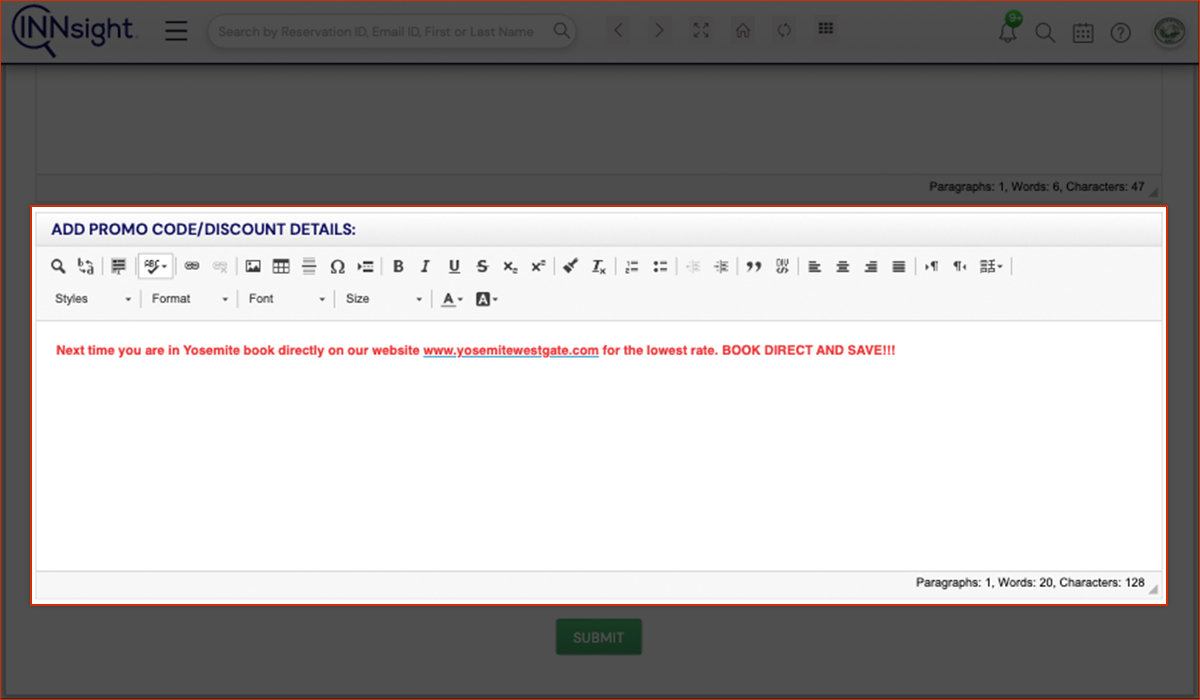
Task: Click the Home icon in header
Action: (743, 31)
